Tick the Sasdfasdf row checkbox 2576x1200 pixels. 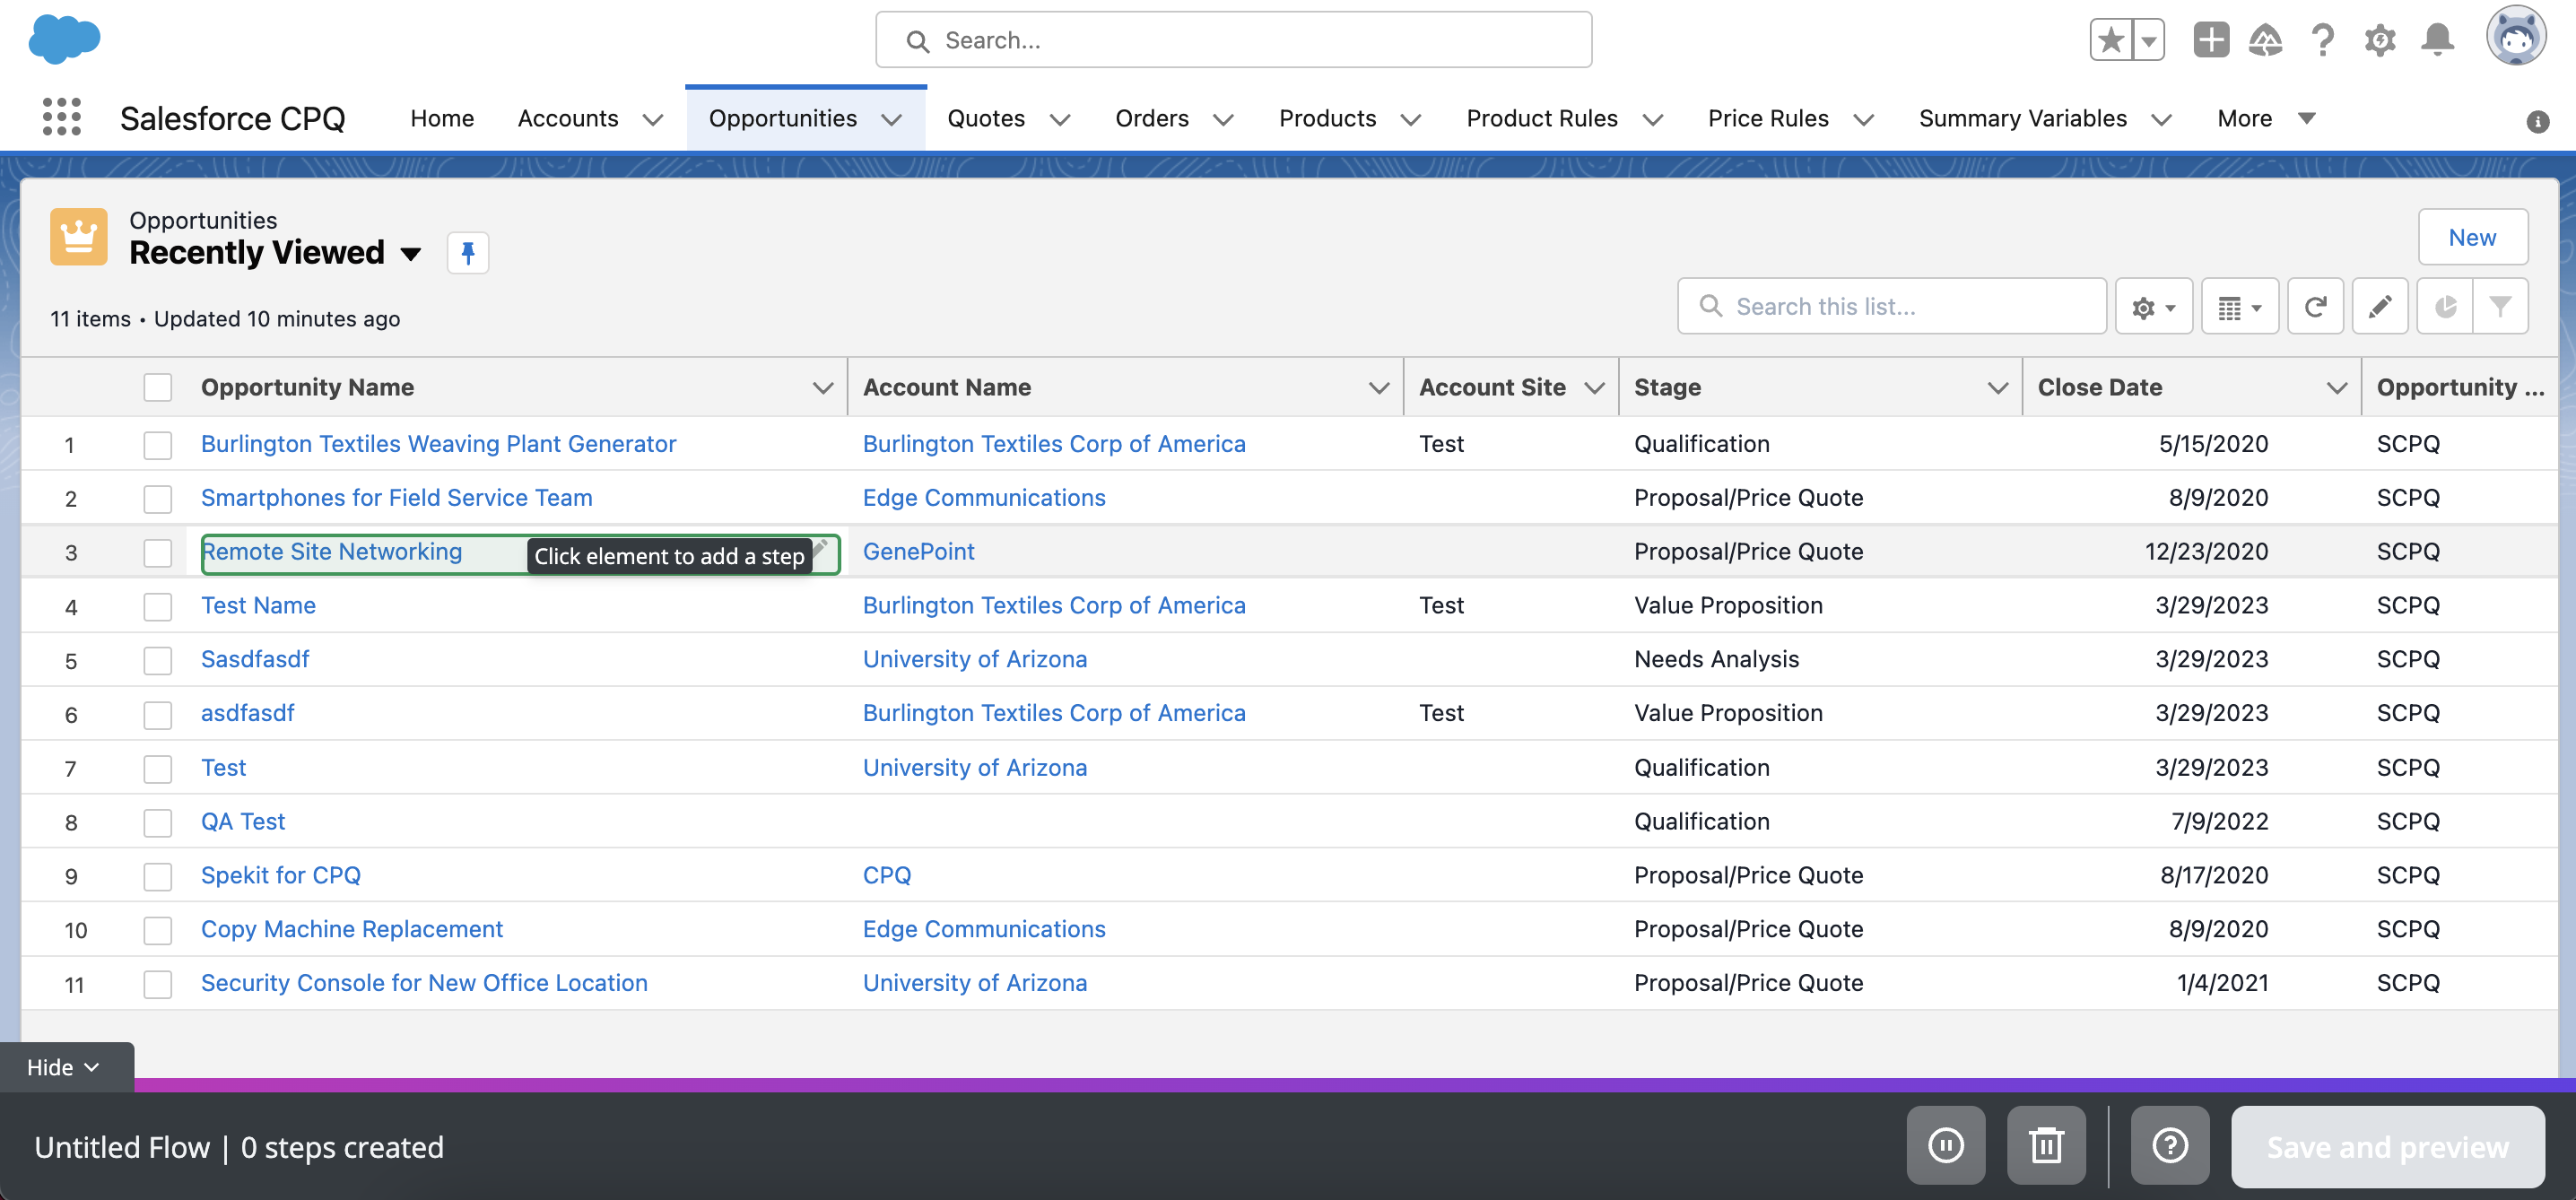pyautogui.click(x=157, y=661)
